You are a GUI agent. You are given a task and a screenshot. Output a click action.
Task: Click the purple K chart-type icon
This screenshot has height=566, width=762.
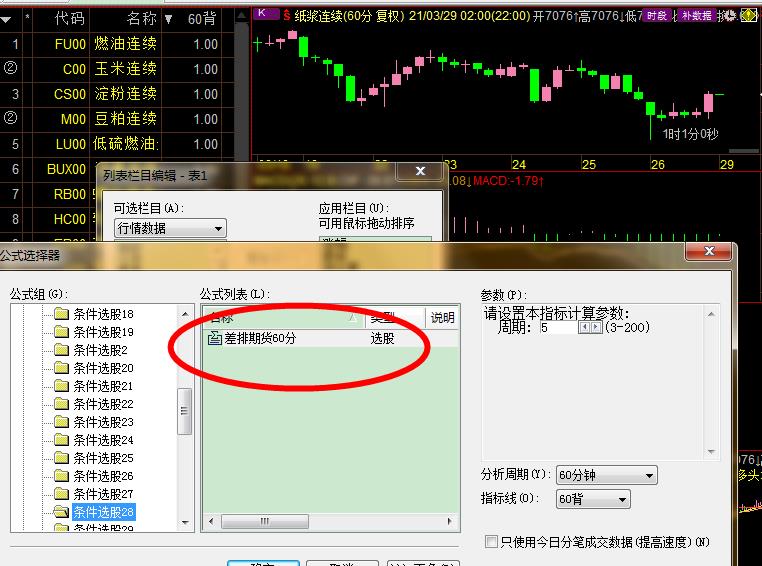265,14
